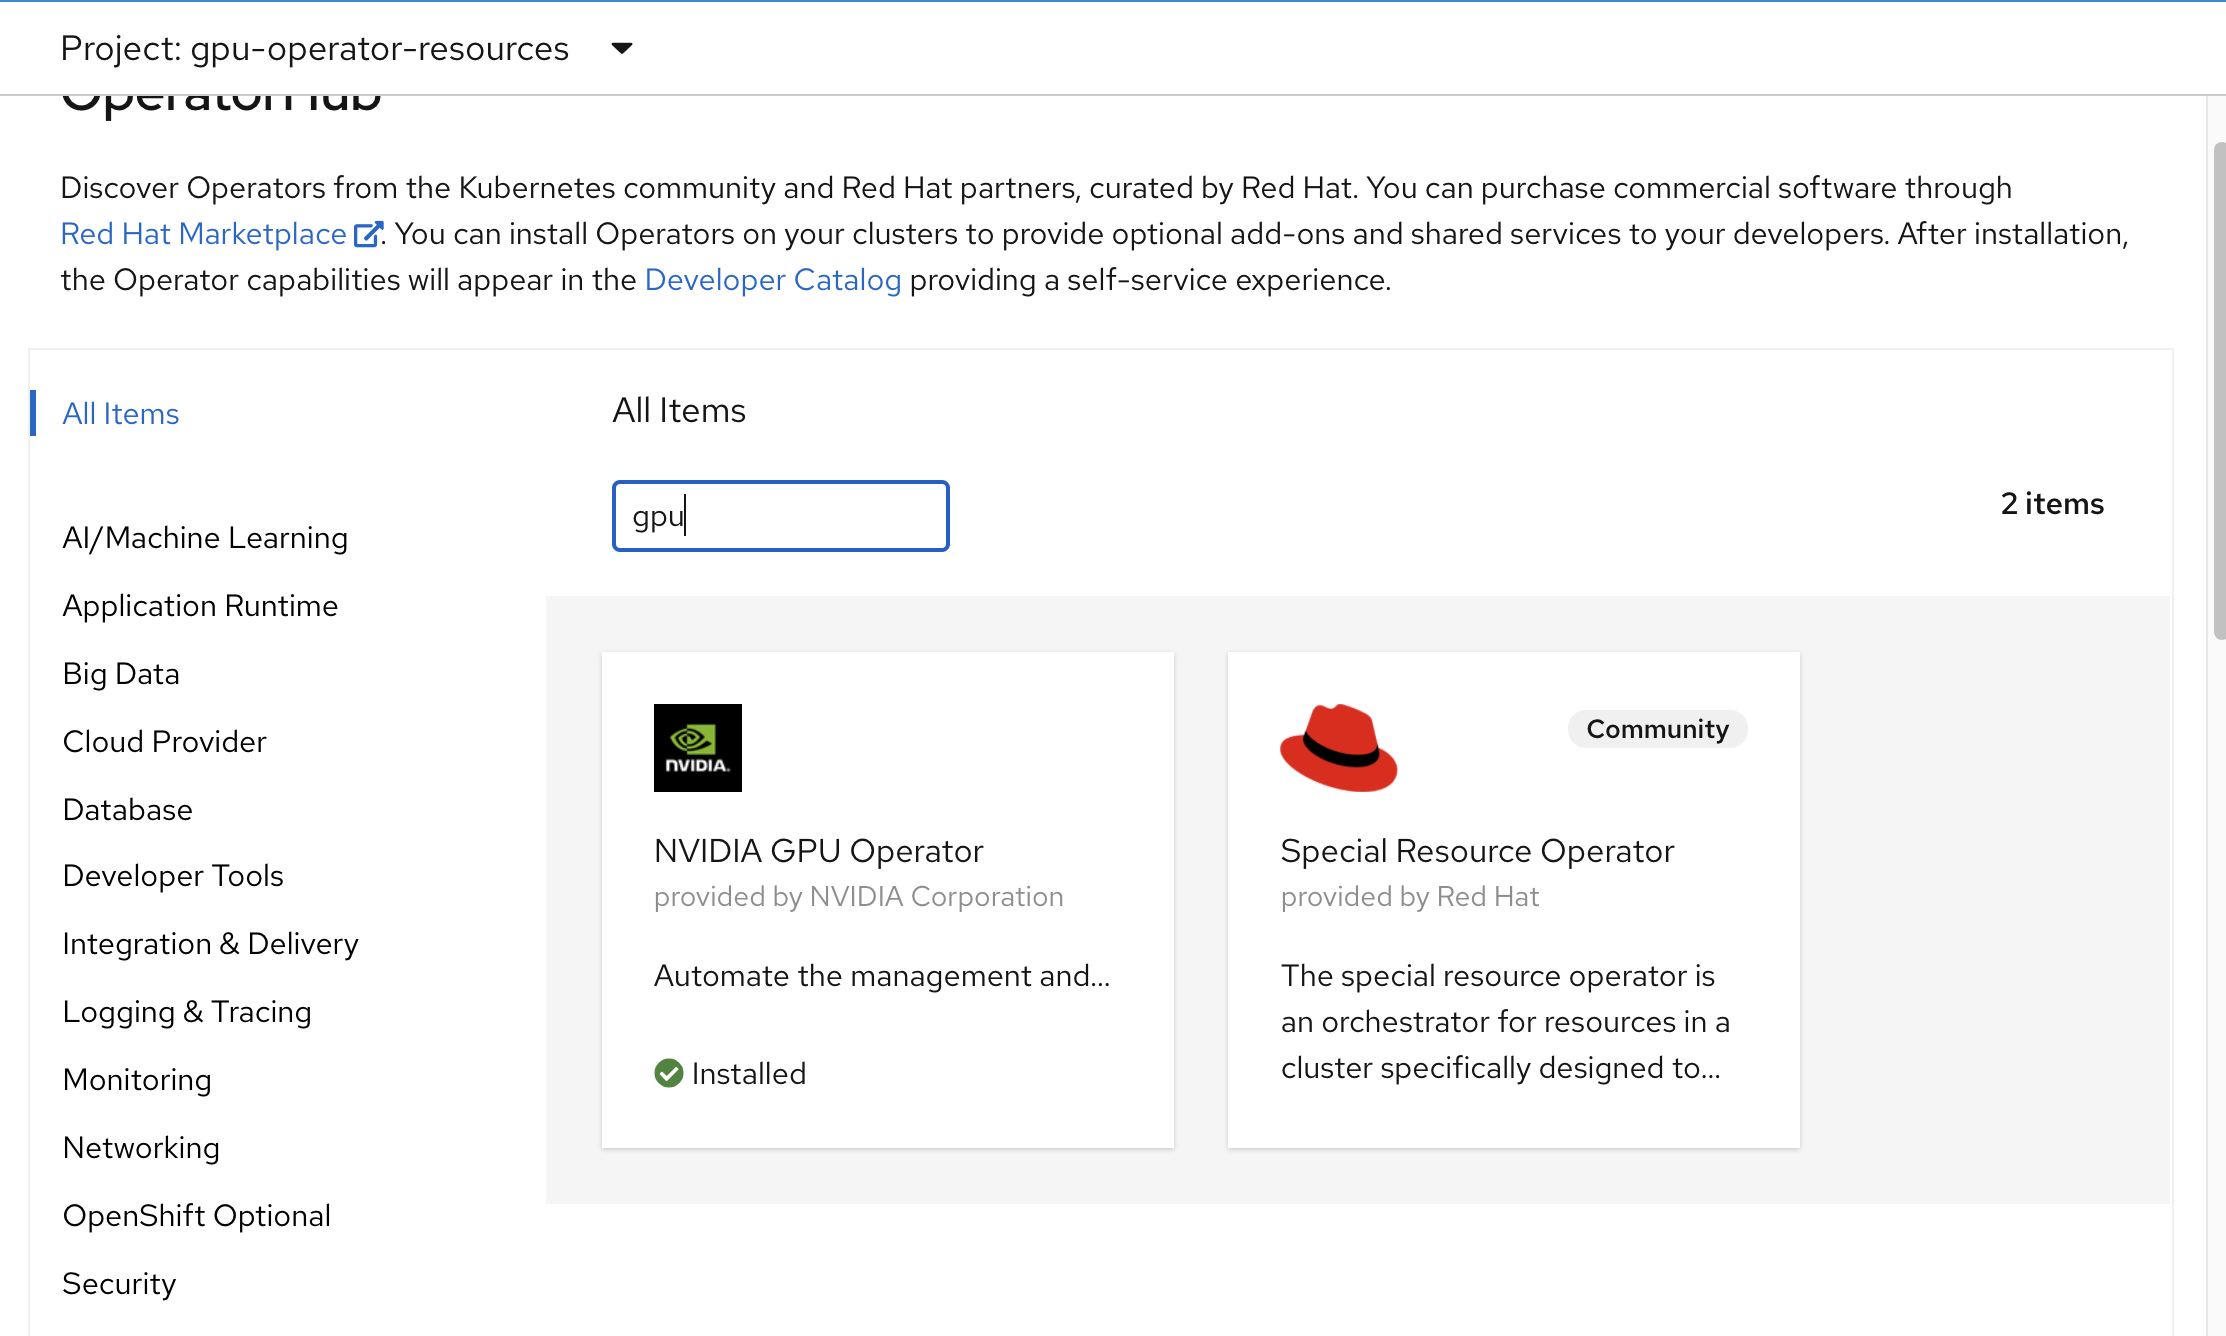Viewport: 2226px width, 1336px height.
Task: Click the Red Hat fedora logo
Action: click(x=1338, y=747)
